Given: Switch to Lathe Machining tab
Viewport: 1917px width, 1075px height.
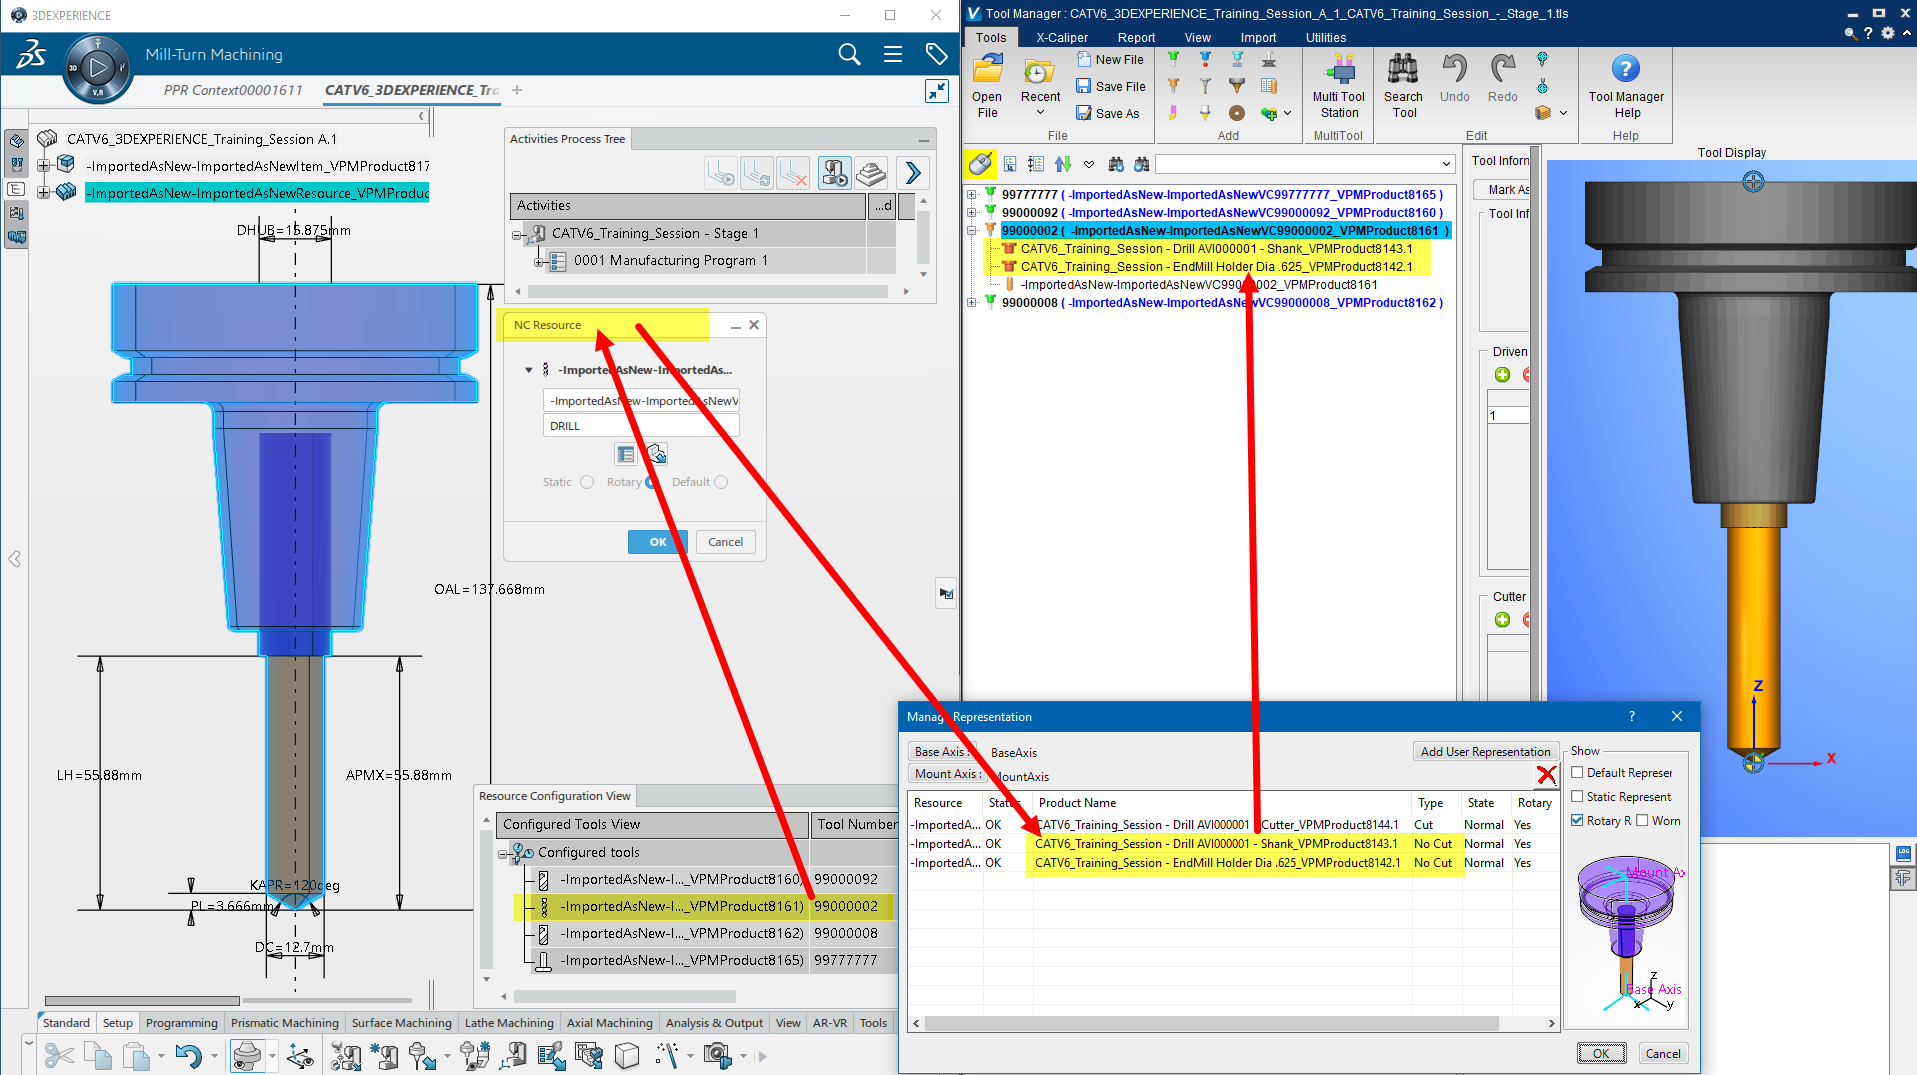Looking at the screenshot, I should coord(509,1023).
